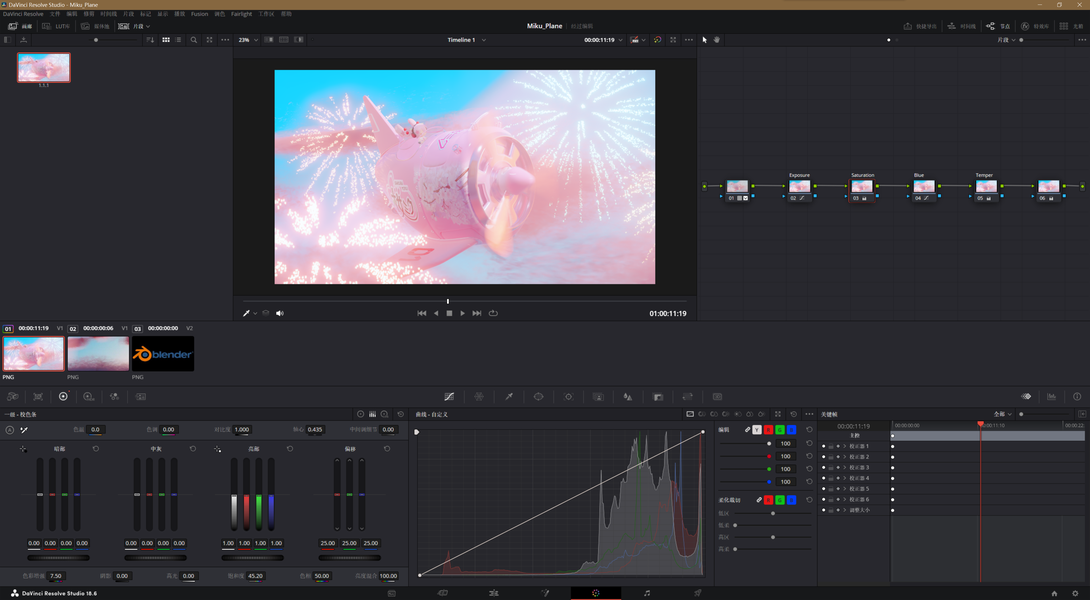The height and width of the screenshot is (600, 1090).
Task: Click the 快捷导出 quick export button
Action: click(920, 26)
